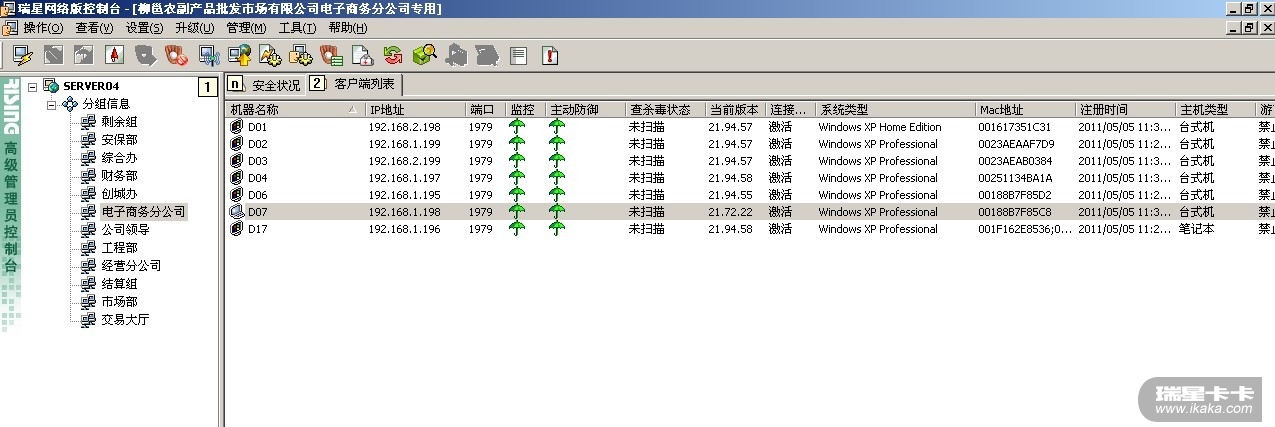The width and height of the screenshot is (1275, 427).
Task: Click the client shield icon next to D04
Action: (237, 178)
